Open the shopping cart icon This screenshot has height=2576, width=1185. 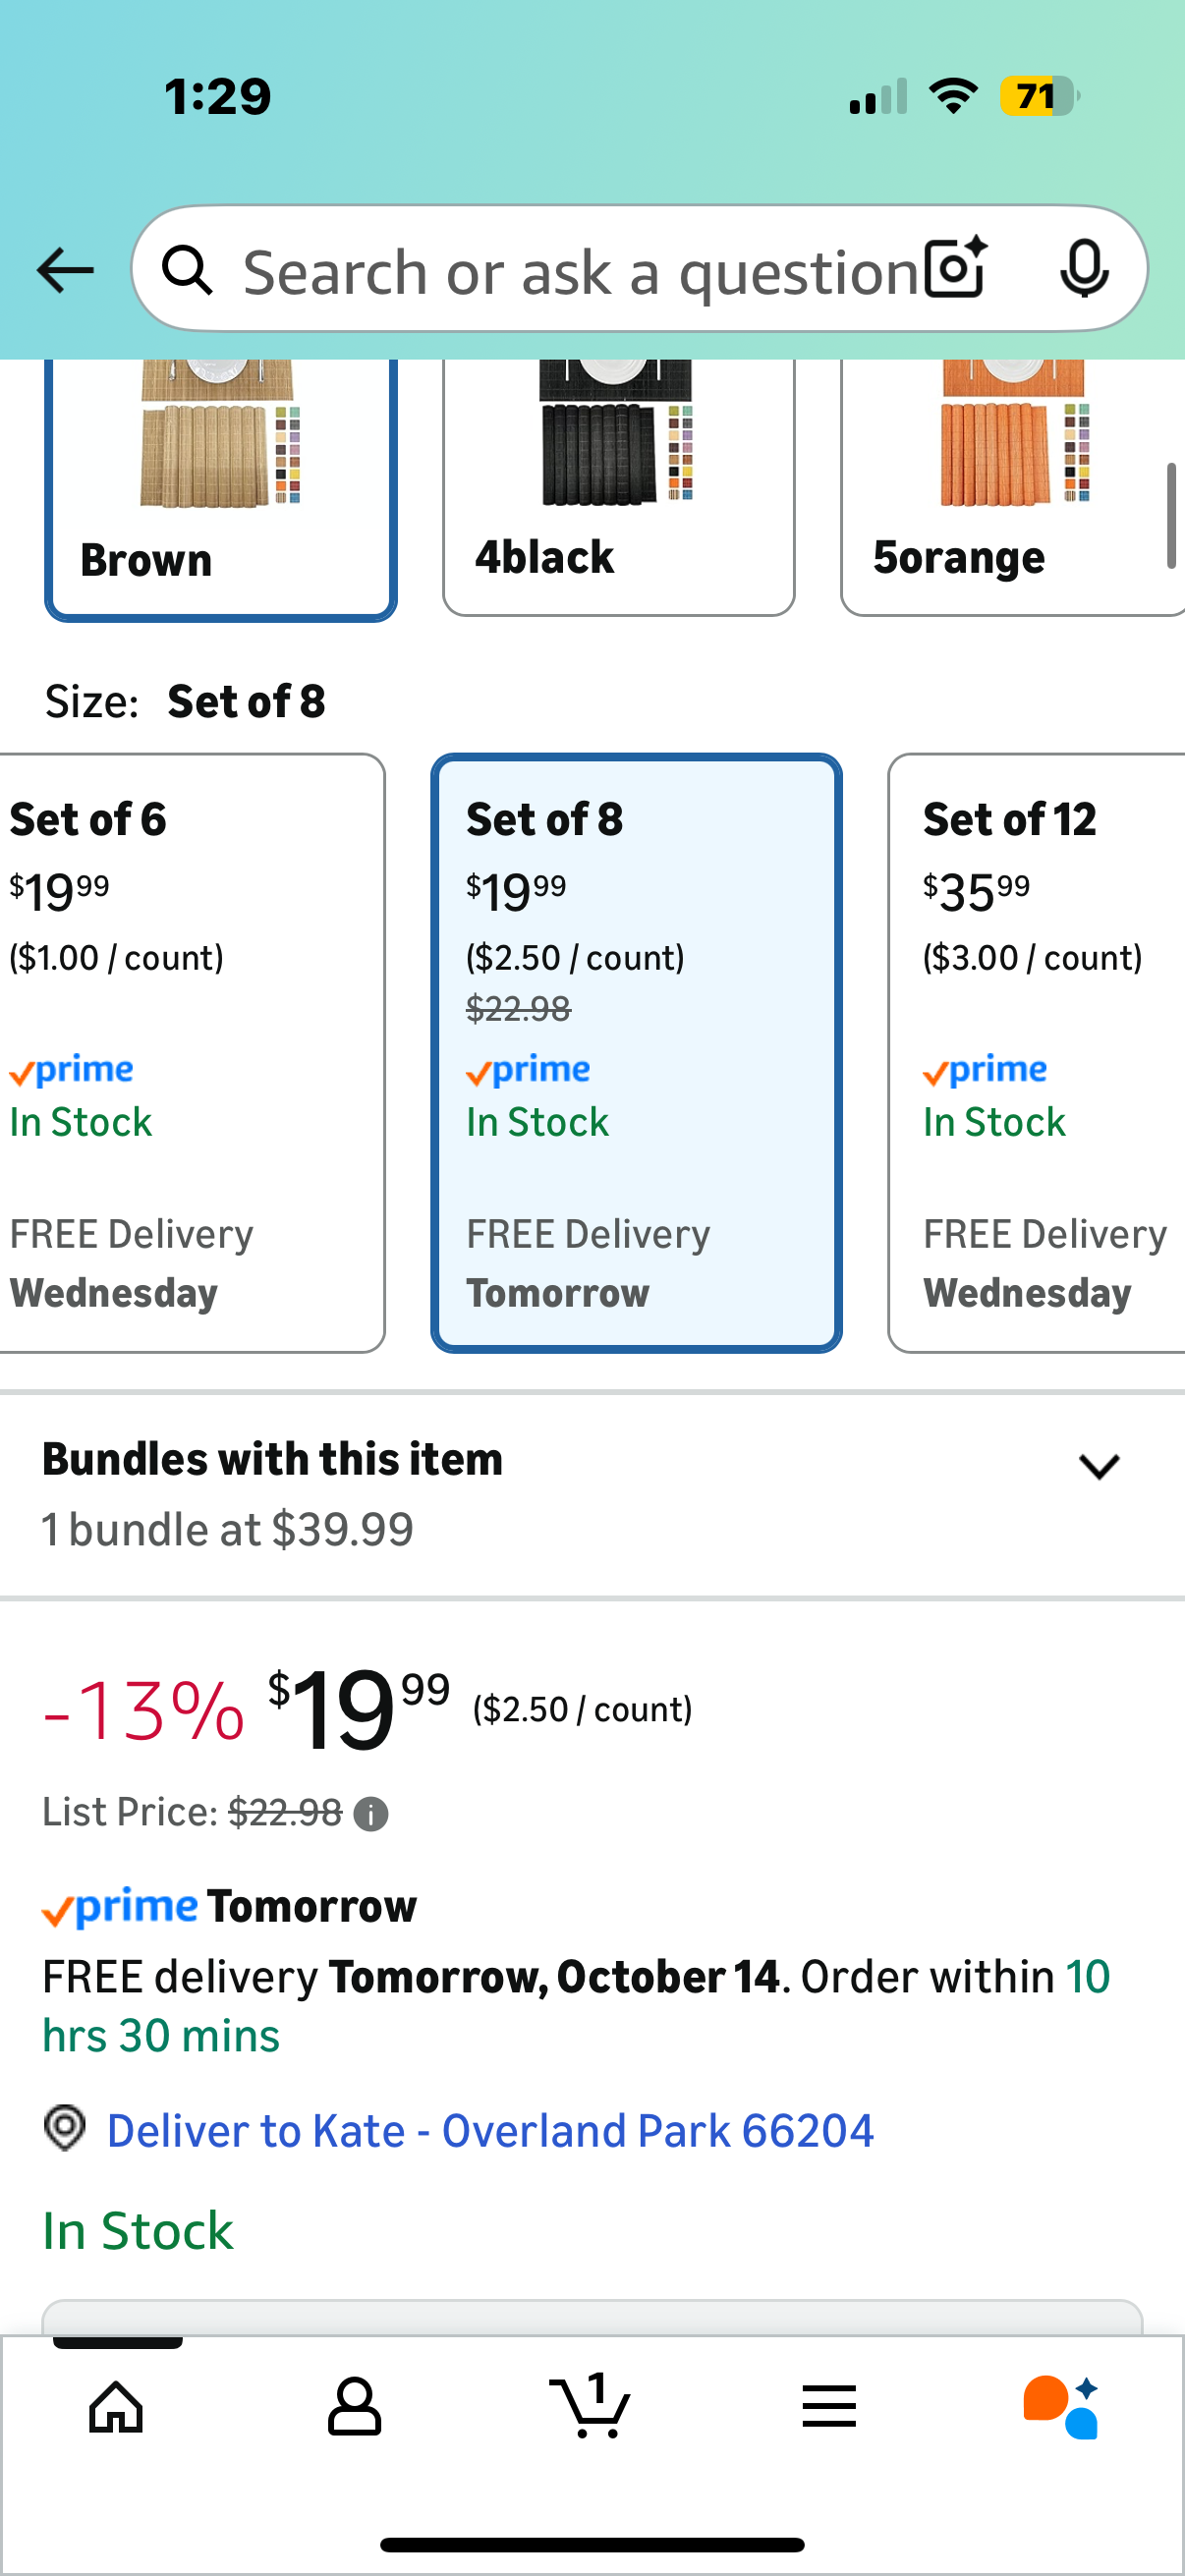click(x=591, y=2405)
